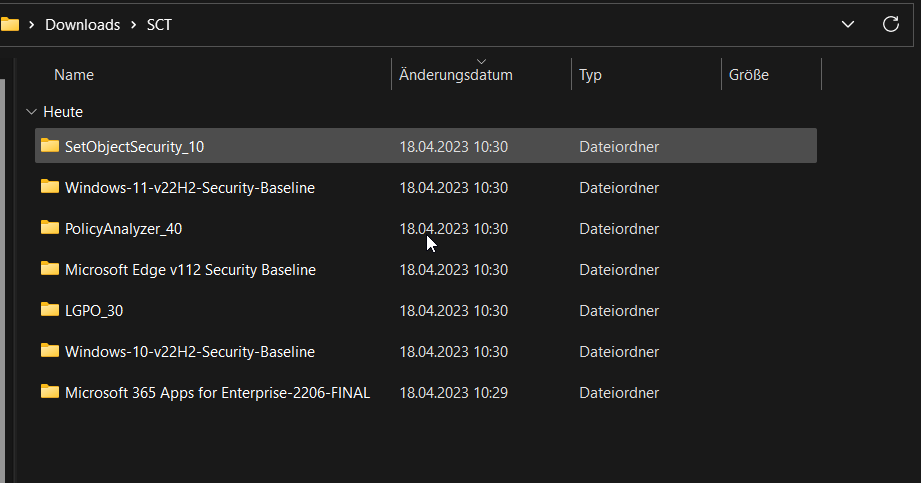Click Dateiordner type in Windows-10-v22H2 row
This screenshot has height=483, width=921.
tap(619, 352)
